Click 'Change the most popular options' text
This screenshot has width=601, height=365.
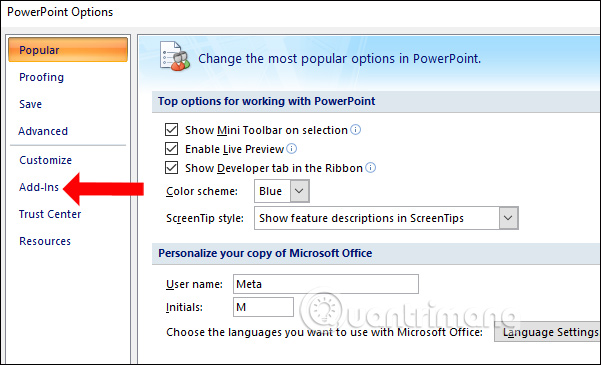coord(339,59)
